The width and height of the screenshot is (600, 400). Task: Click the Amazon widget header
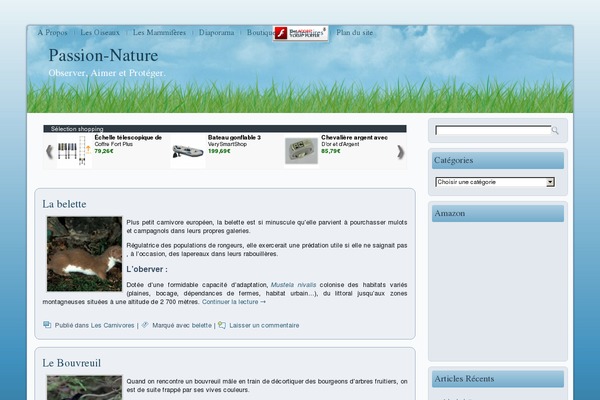point(498,213)
